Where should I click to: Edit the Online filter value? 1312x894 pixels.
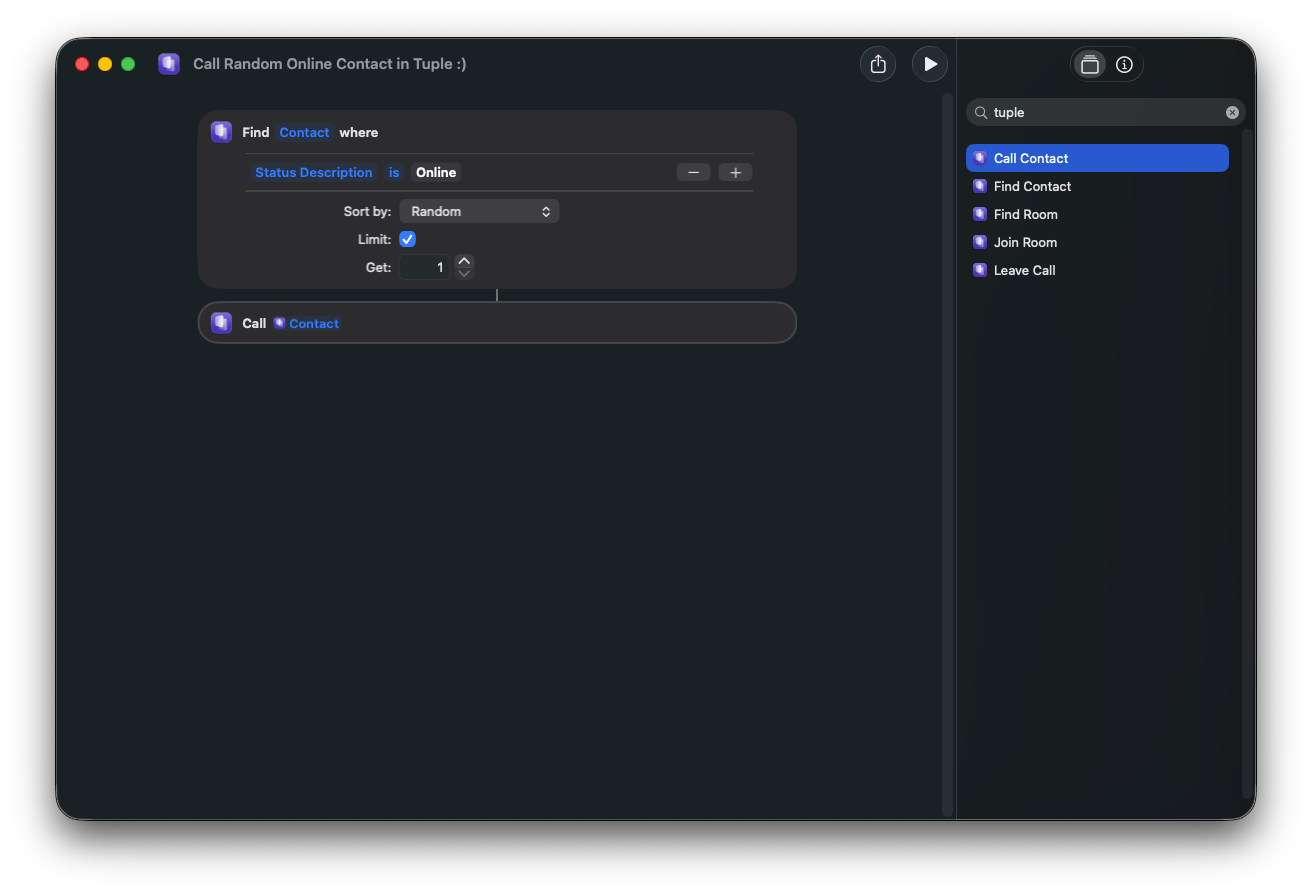coord(436,172)
